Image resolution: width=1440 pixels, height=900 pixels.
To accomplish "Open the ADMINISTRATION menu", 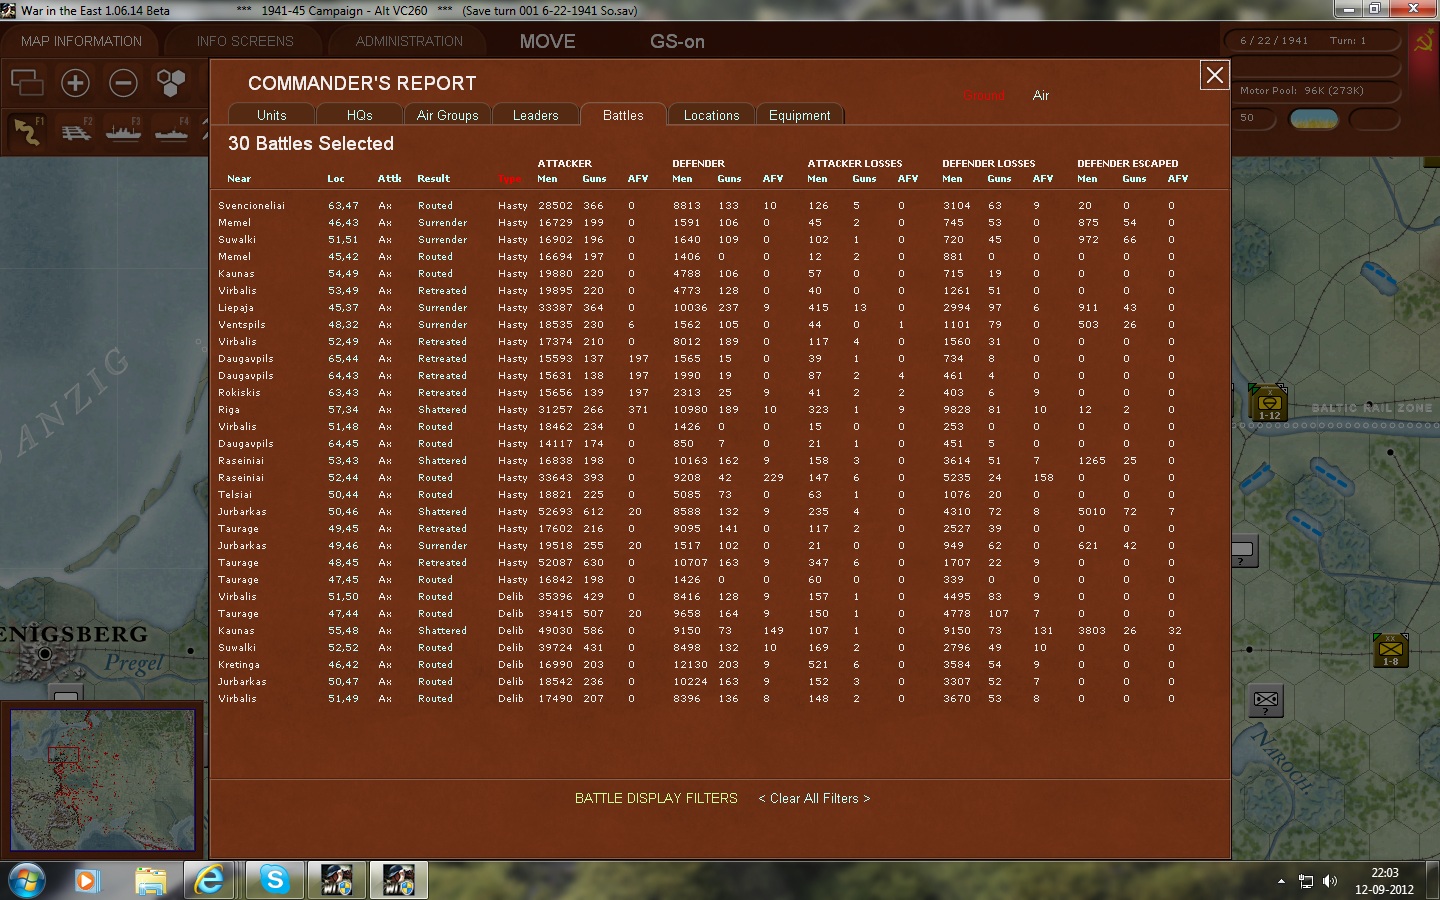I will pyautogui.click(x=409, y=41).
